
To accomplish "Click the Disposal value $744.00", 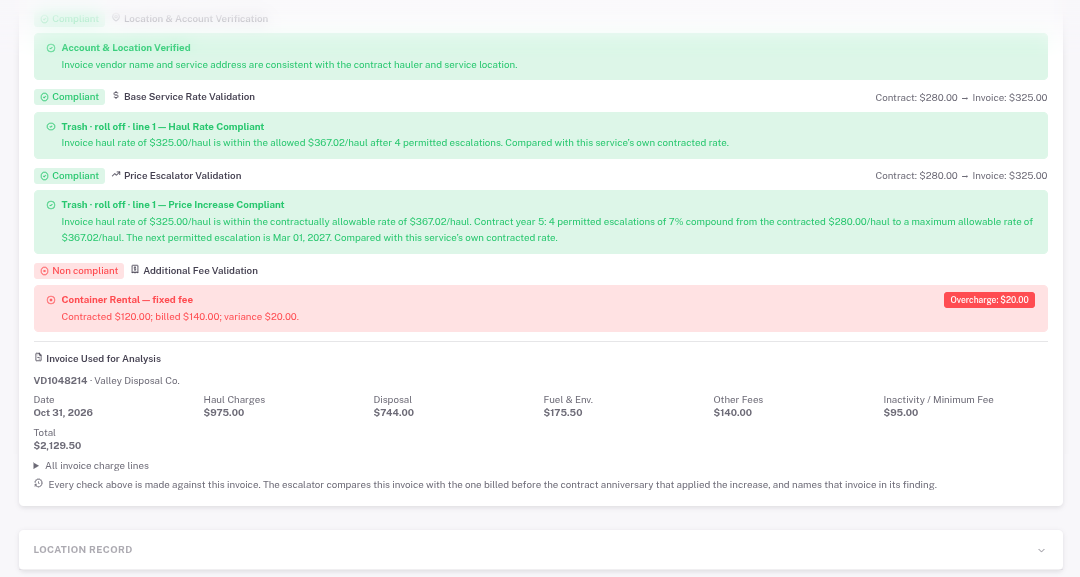I will [x=393, y=413].
